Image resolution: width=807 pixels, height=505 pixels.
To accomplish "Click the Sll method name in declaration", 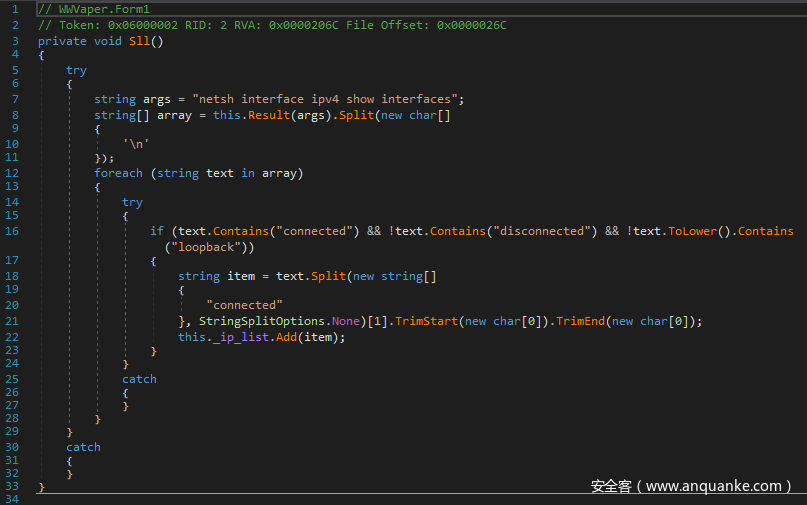I will pos(141,41).
